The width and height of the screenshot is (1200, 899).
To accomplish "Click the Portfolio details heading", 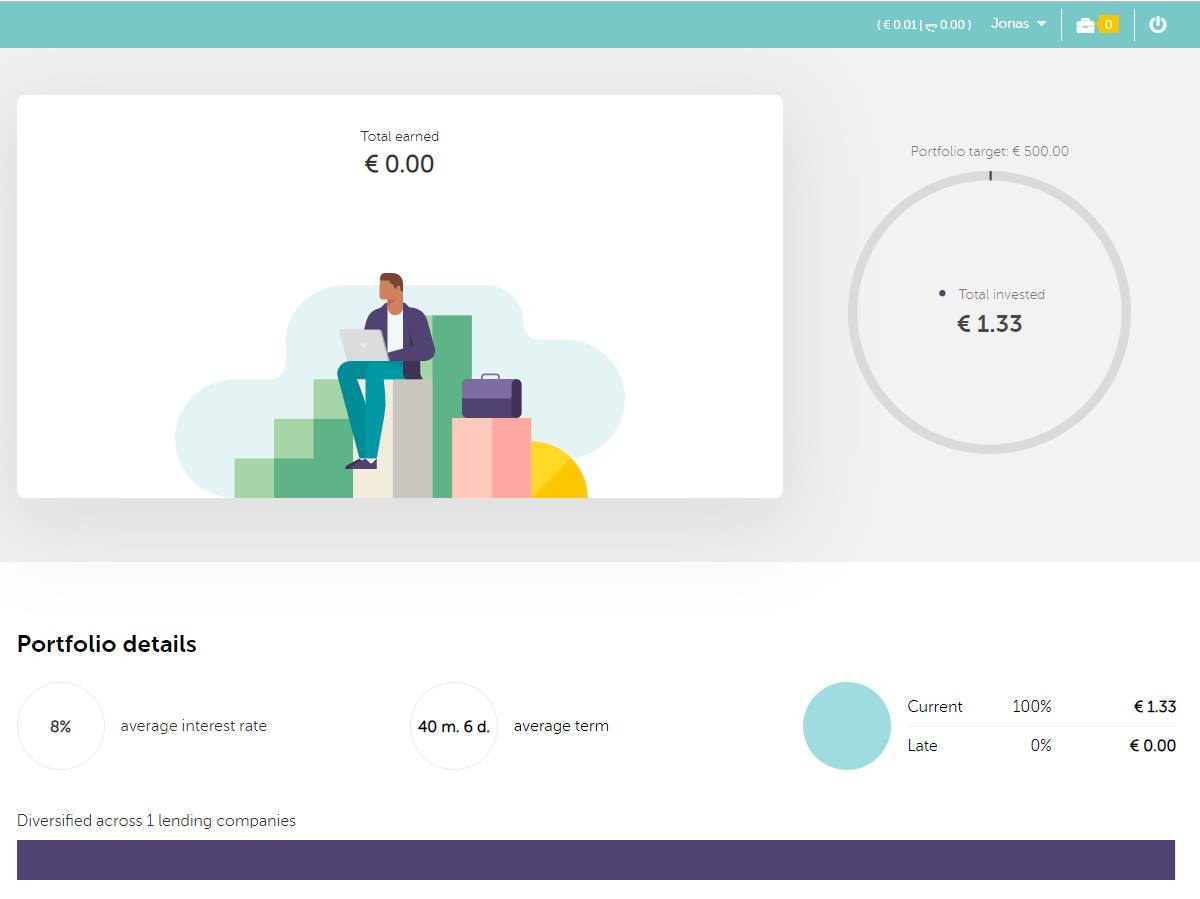I will (107, 644).
